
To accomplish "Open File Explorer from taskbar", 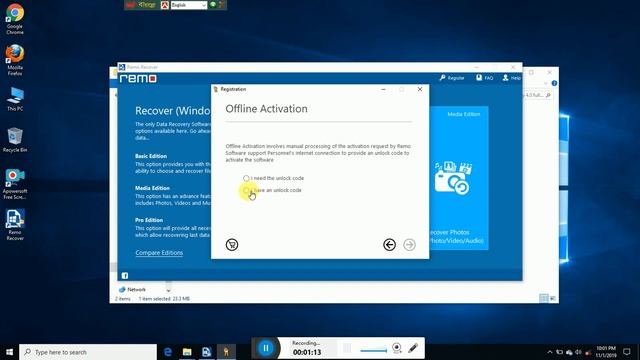I will 187,352.
